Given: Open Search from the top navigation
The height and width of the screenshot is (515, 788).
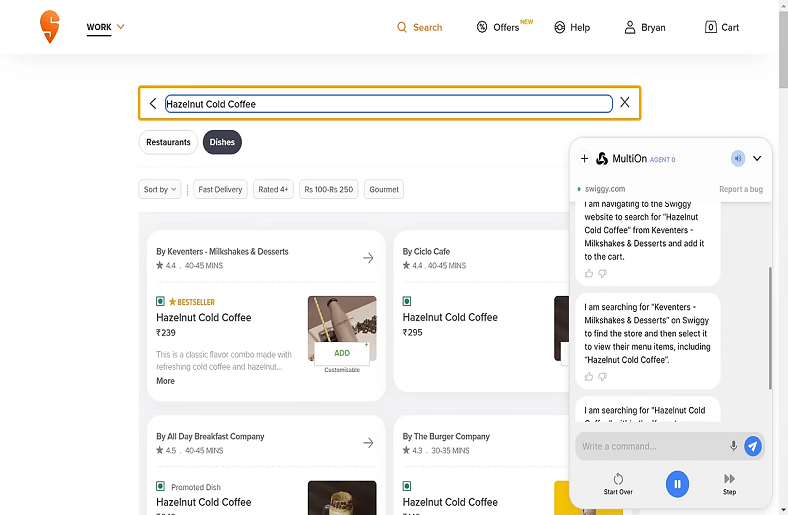Looking at the screenshot, I should click(420, 27).
